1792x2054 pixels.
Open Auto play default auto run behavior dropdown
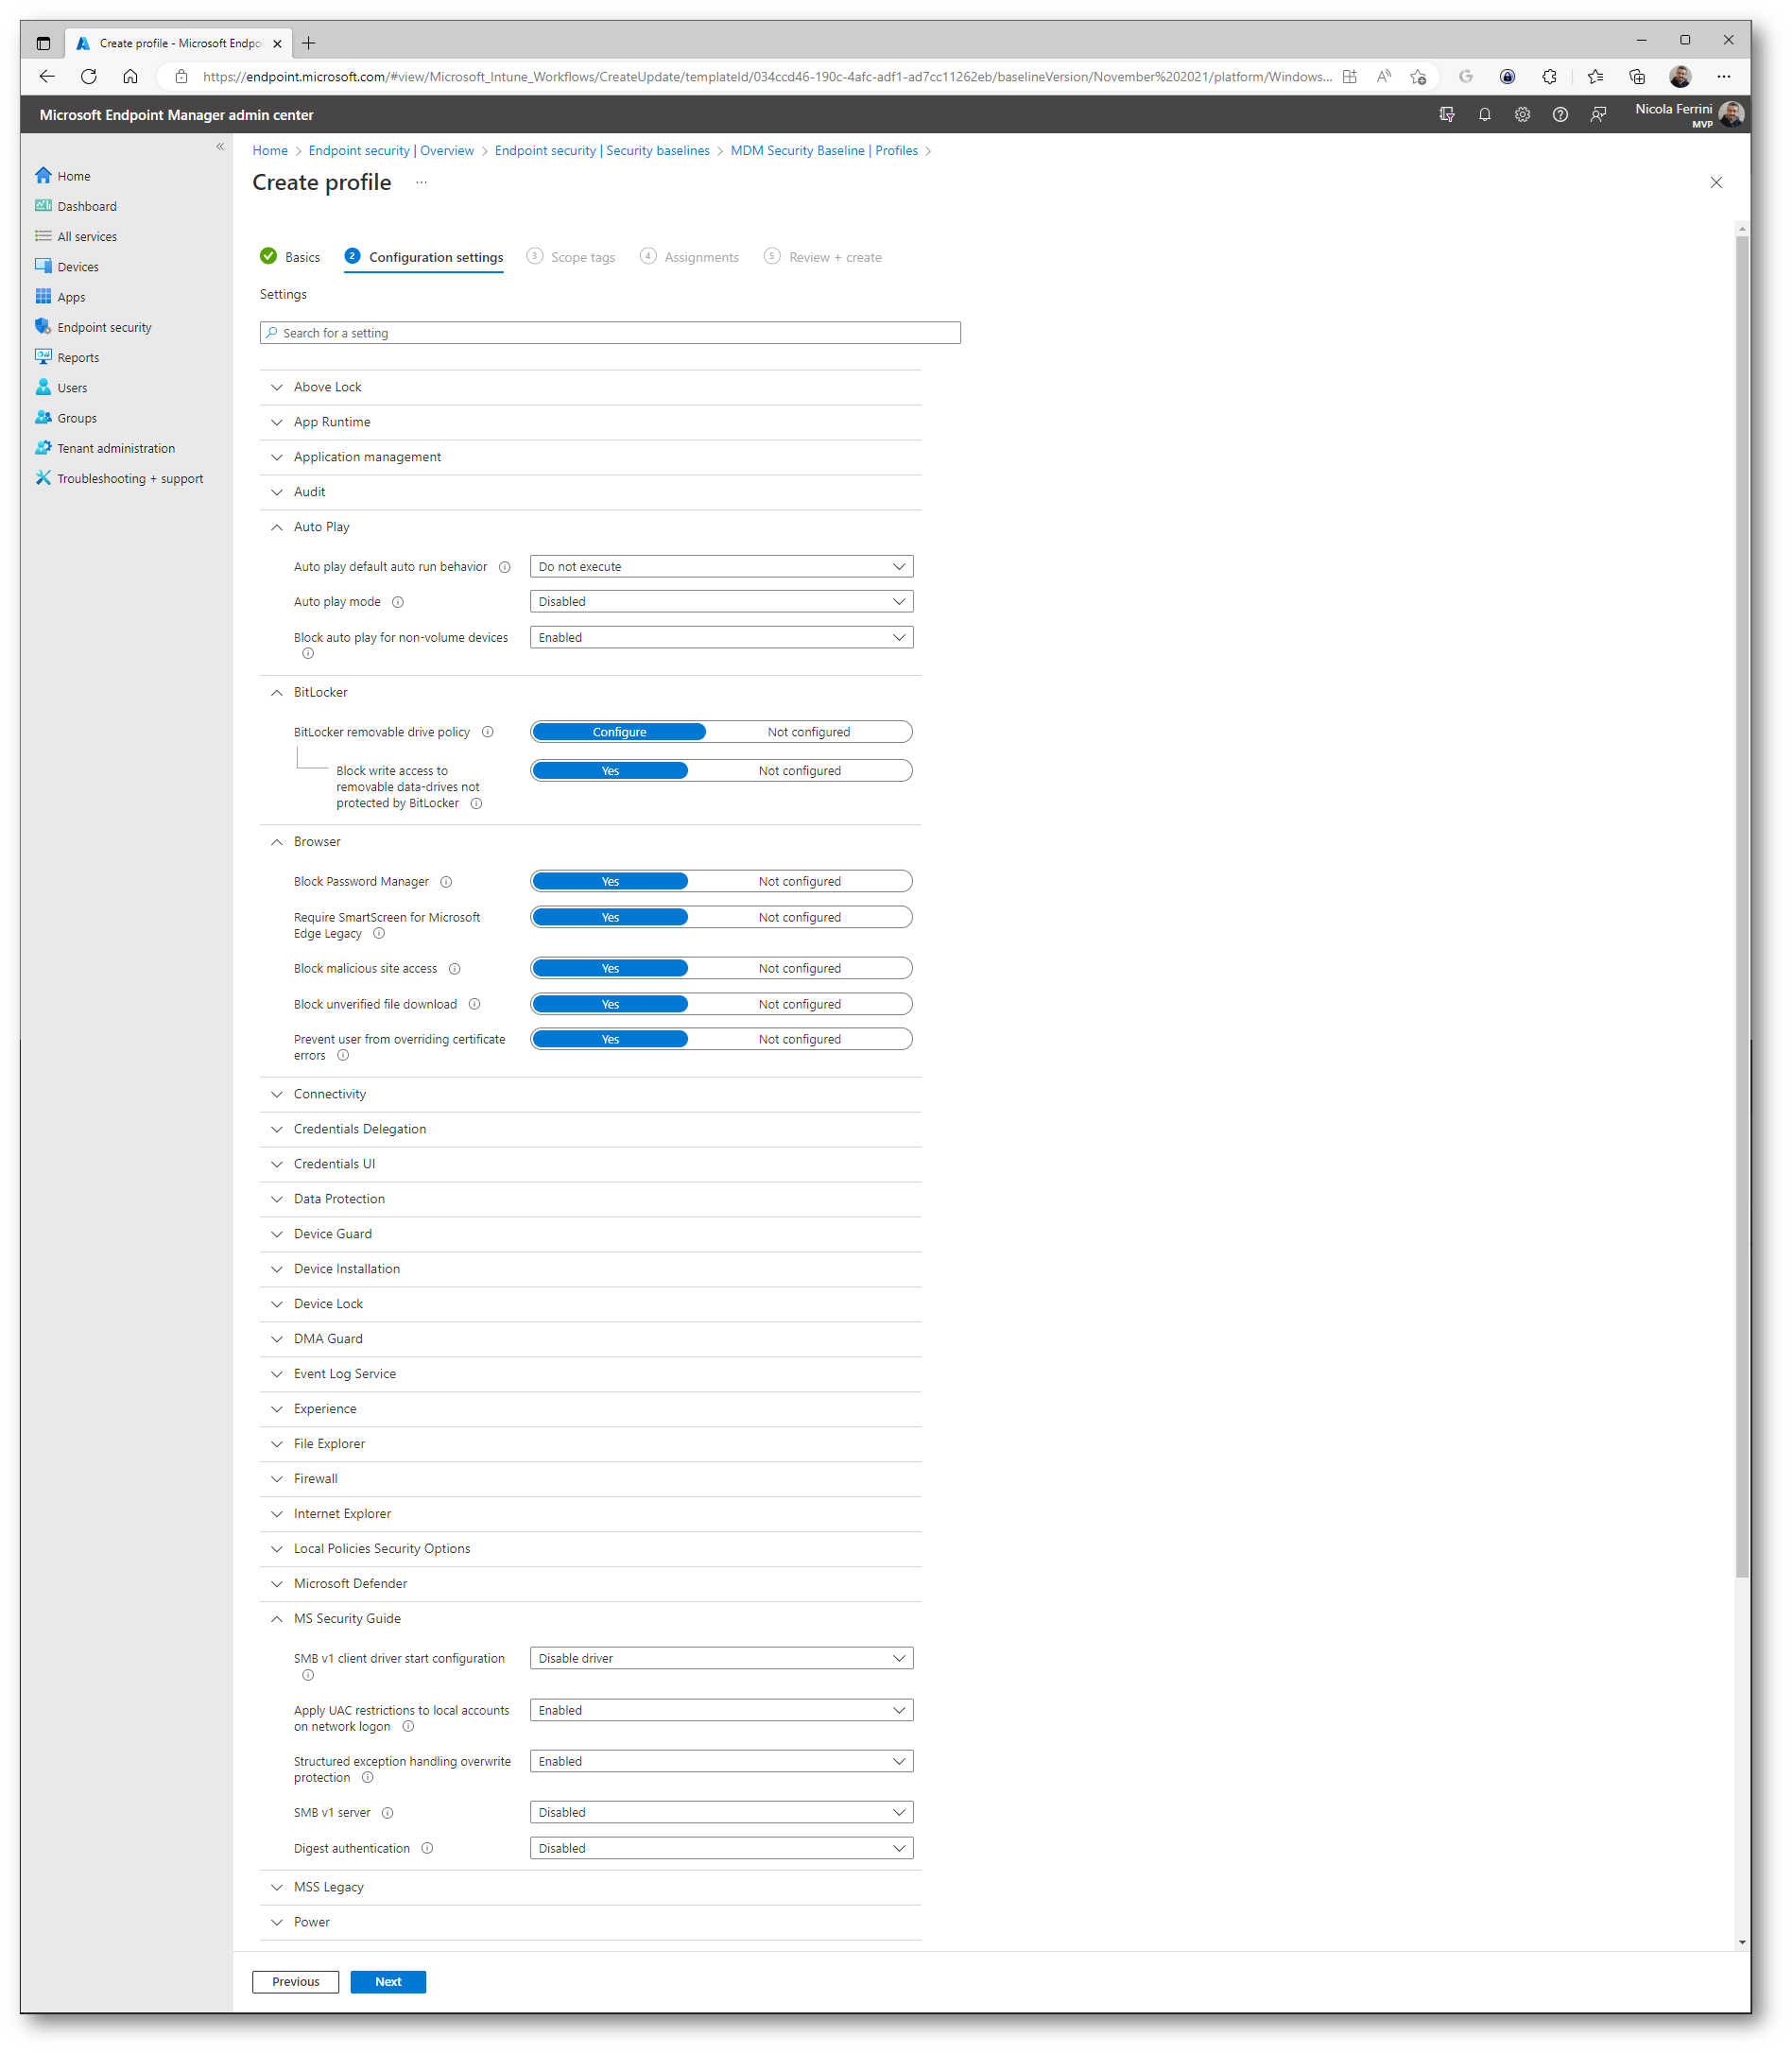(722, 567)
